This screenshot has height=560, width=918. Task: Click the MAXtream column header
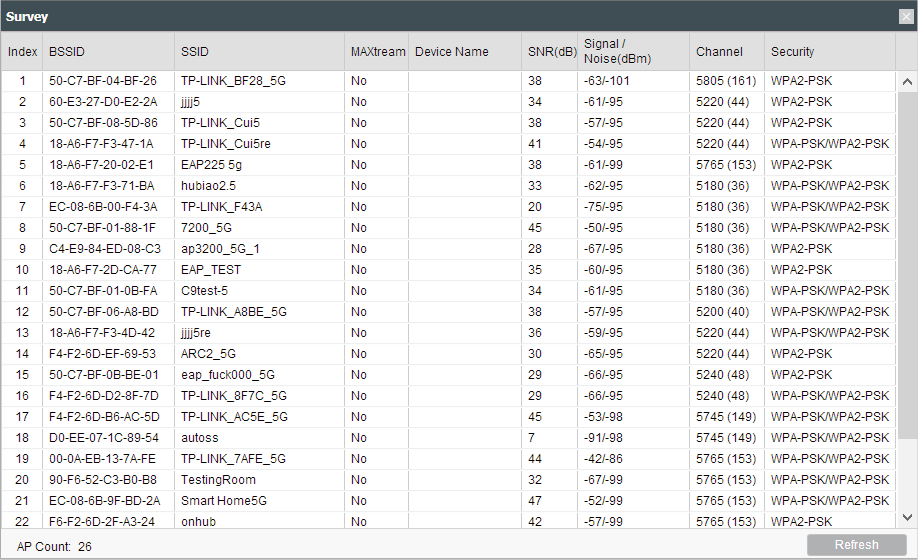coord(378,51)
